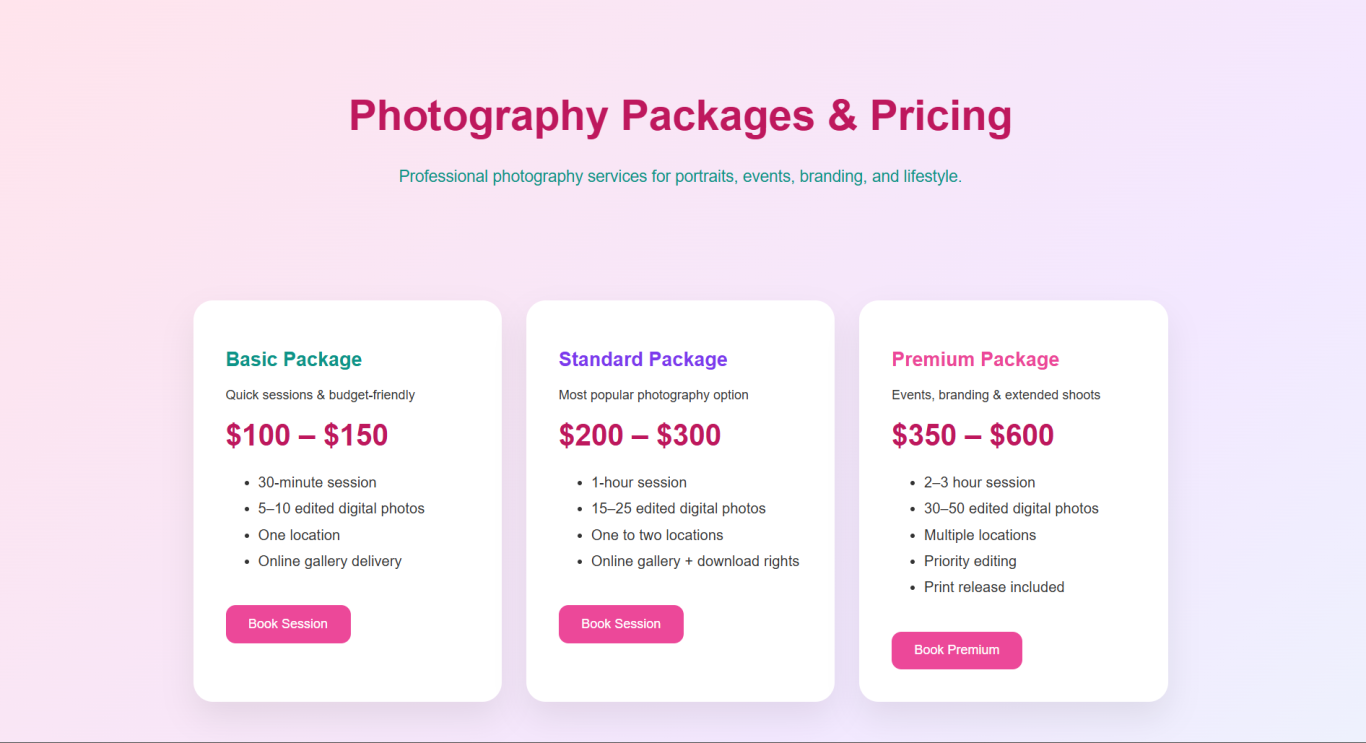Click the Book Premium button

click(x=956, y=650)
